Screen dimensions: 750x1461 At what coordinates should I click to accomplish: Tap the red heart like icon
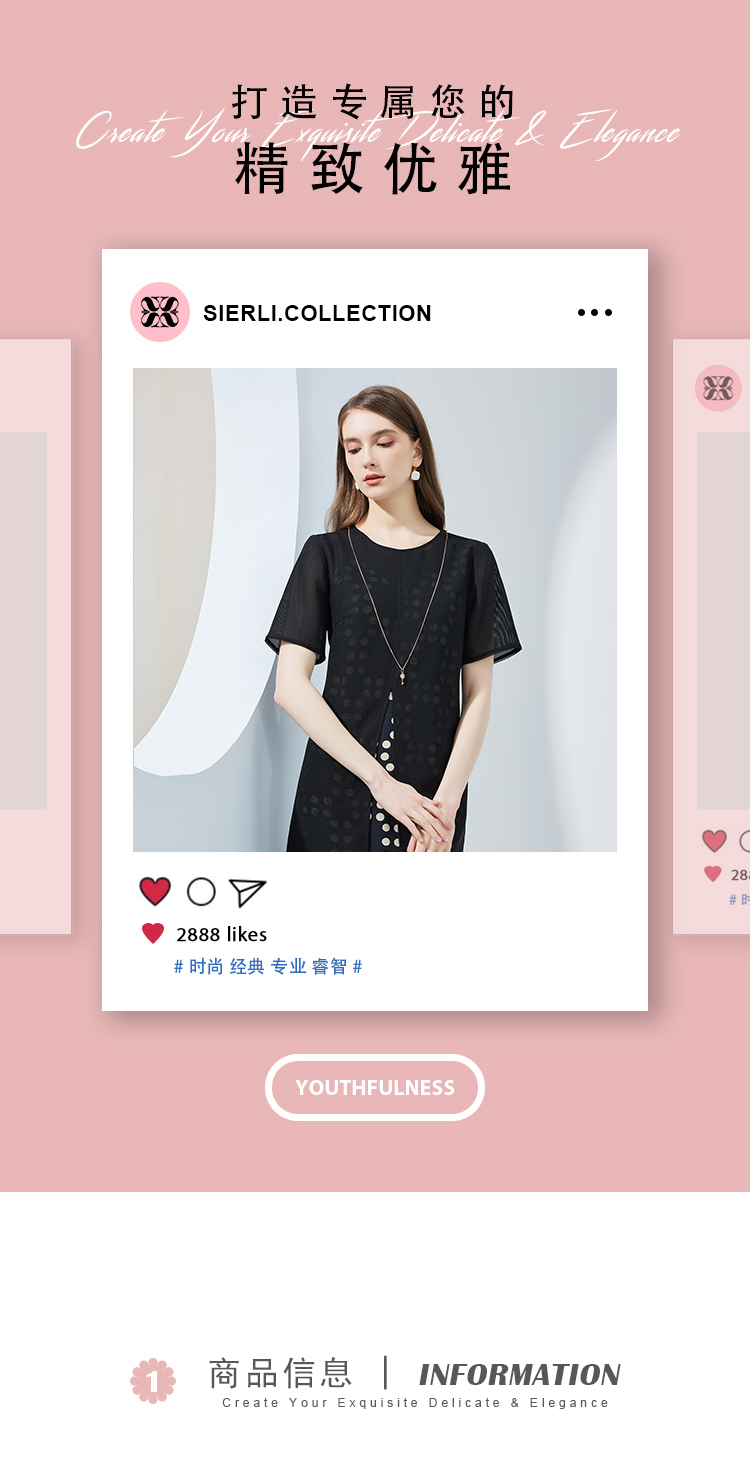tap(155, 891)
